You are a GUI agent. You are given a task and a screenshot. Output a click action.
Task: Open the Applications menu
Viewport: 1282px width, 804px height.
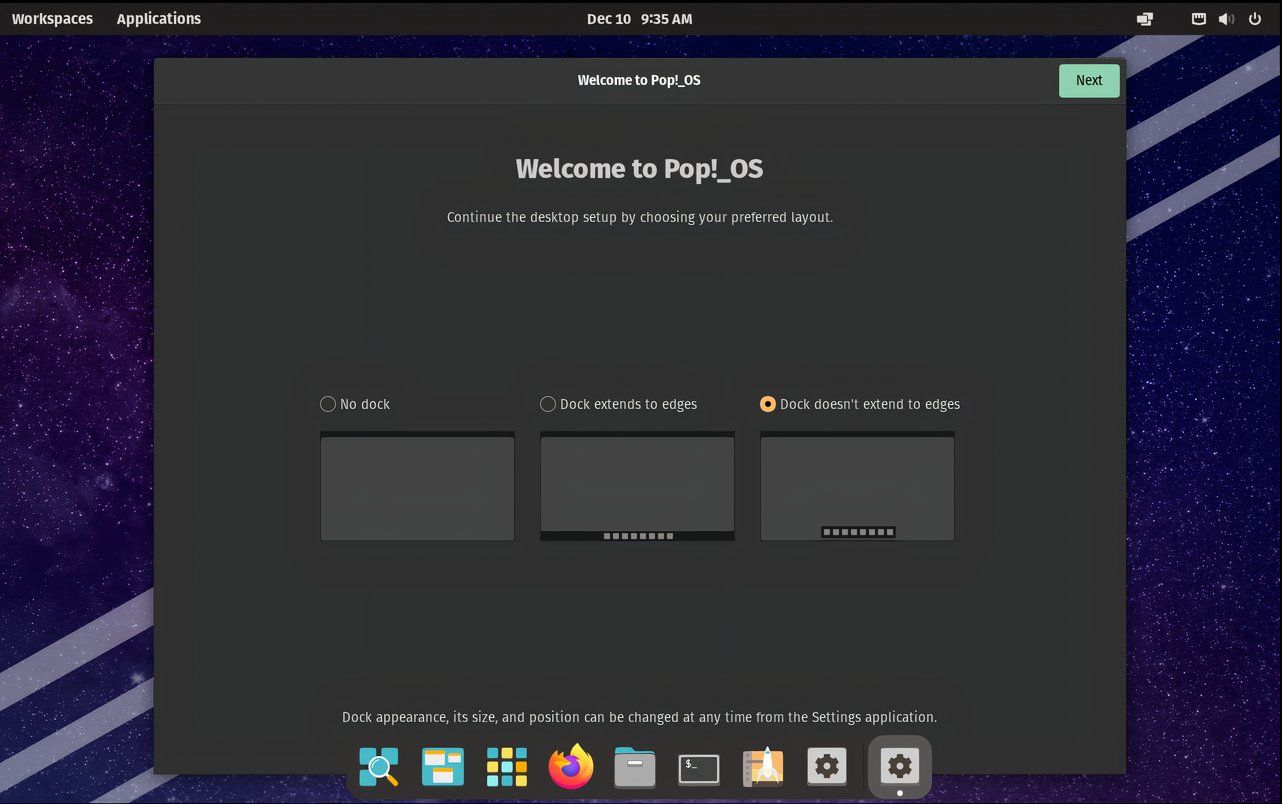tap(158, 18)
